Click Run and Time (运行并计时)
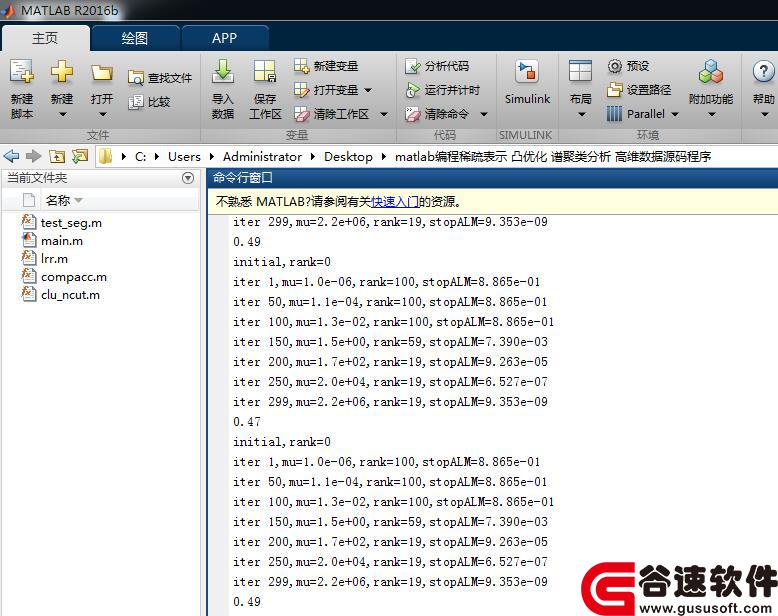The height and width of the screenshot is (616, 778). click(x=442, y=90)
